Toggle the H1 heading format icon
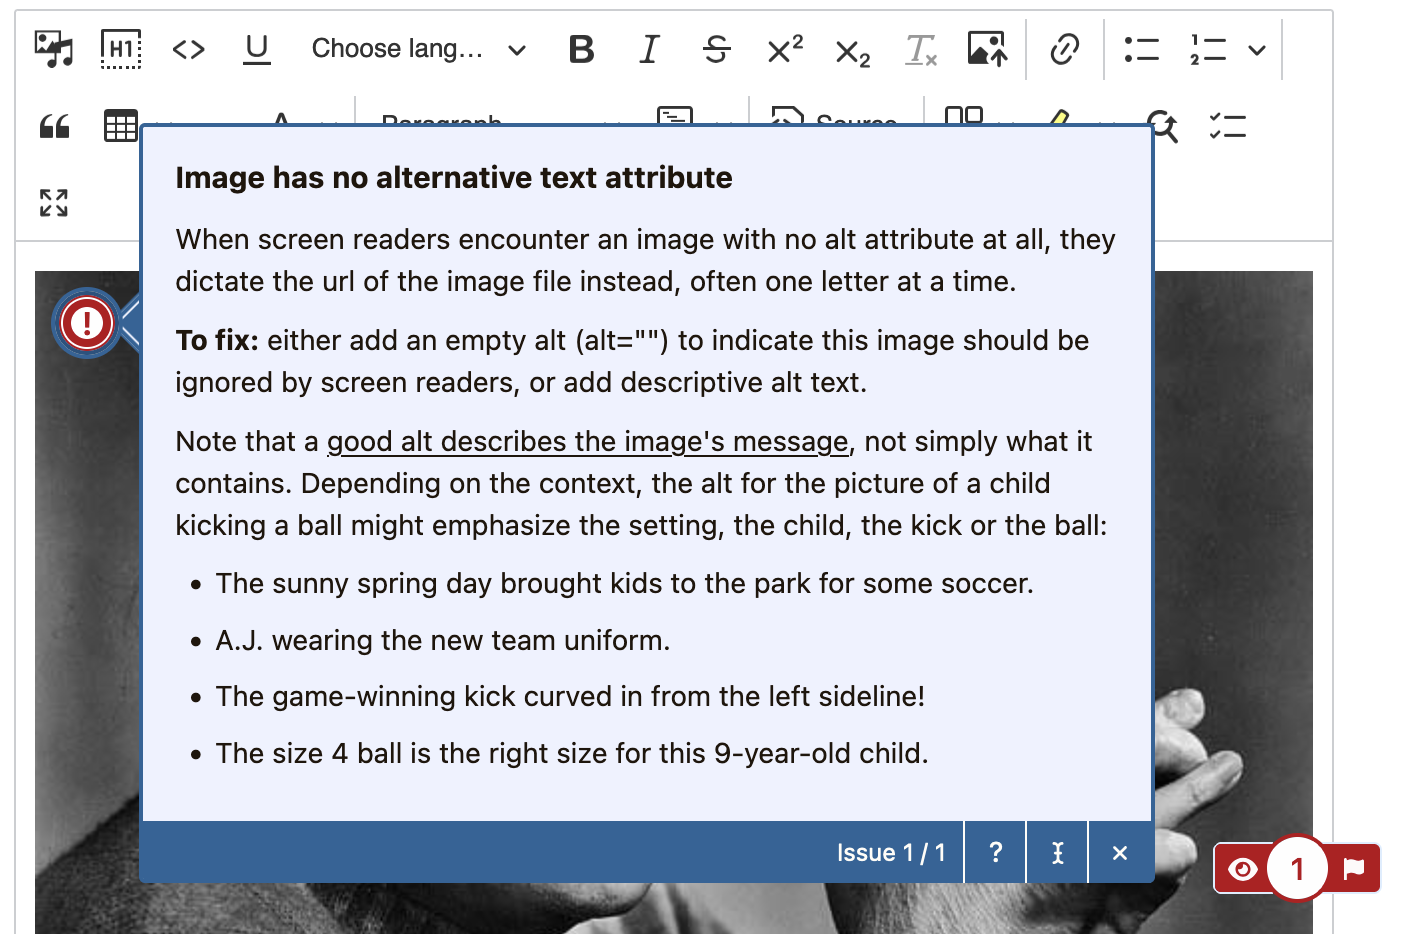The width and height of the screenshot is (1404, 934). click(x=121, y=48)
